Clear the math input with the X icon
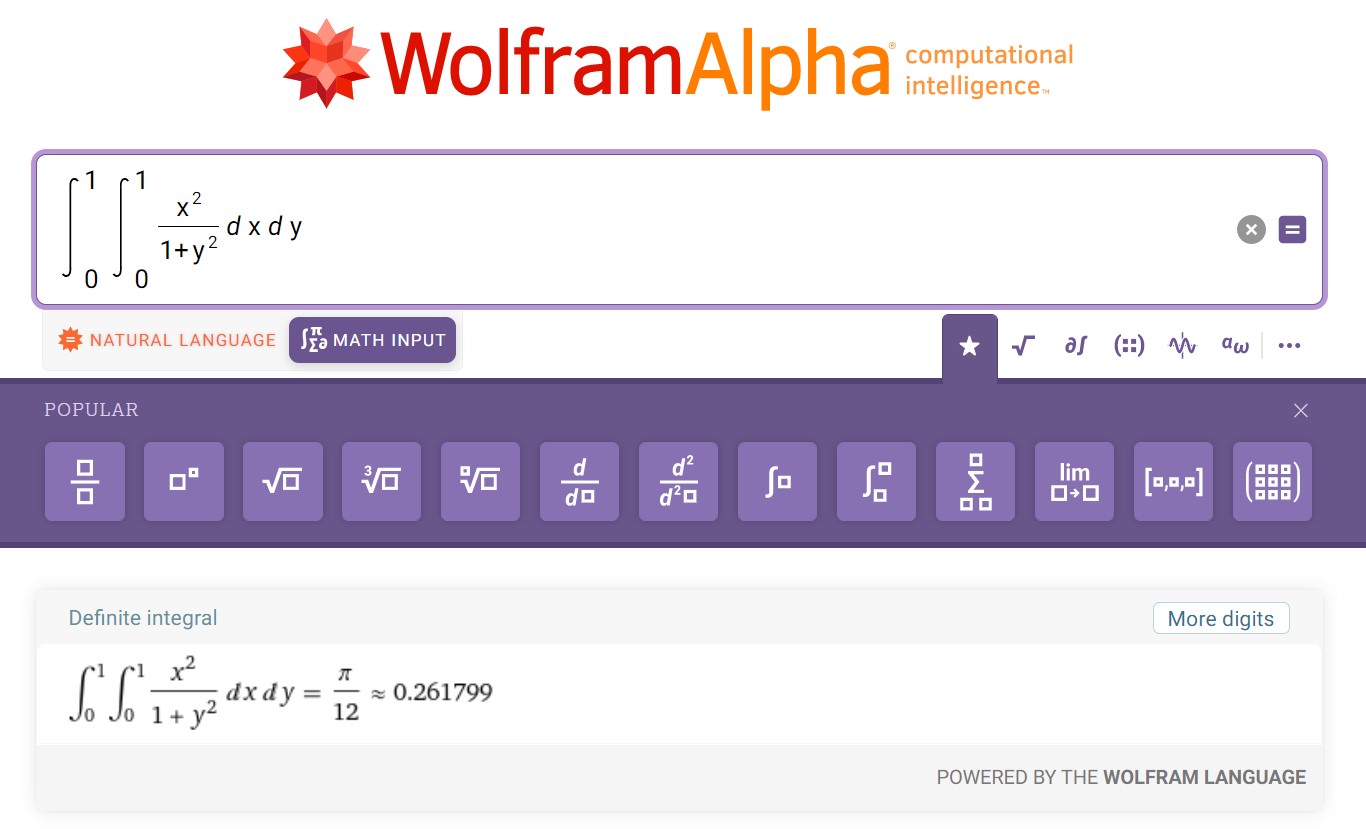This screenshot has width=1366, height=829. pyautogui.click(x=1251, y=230)
